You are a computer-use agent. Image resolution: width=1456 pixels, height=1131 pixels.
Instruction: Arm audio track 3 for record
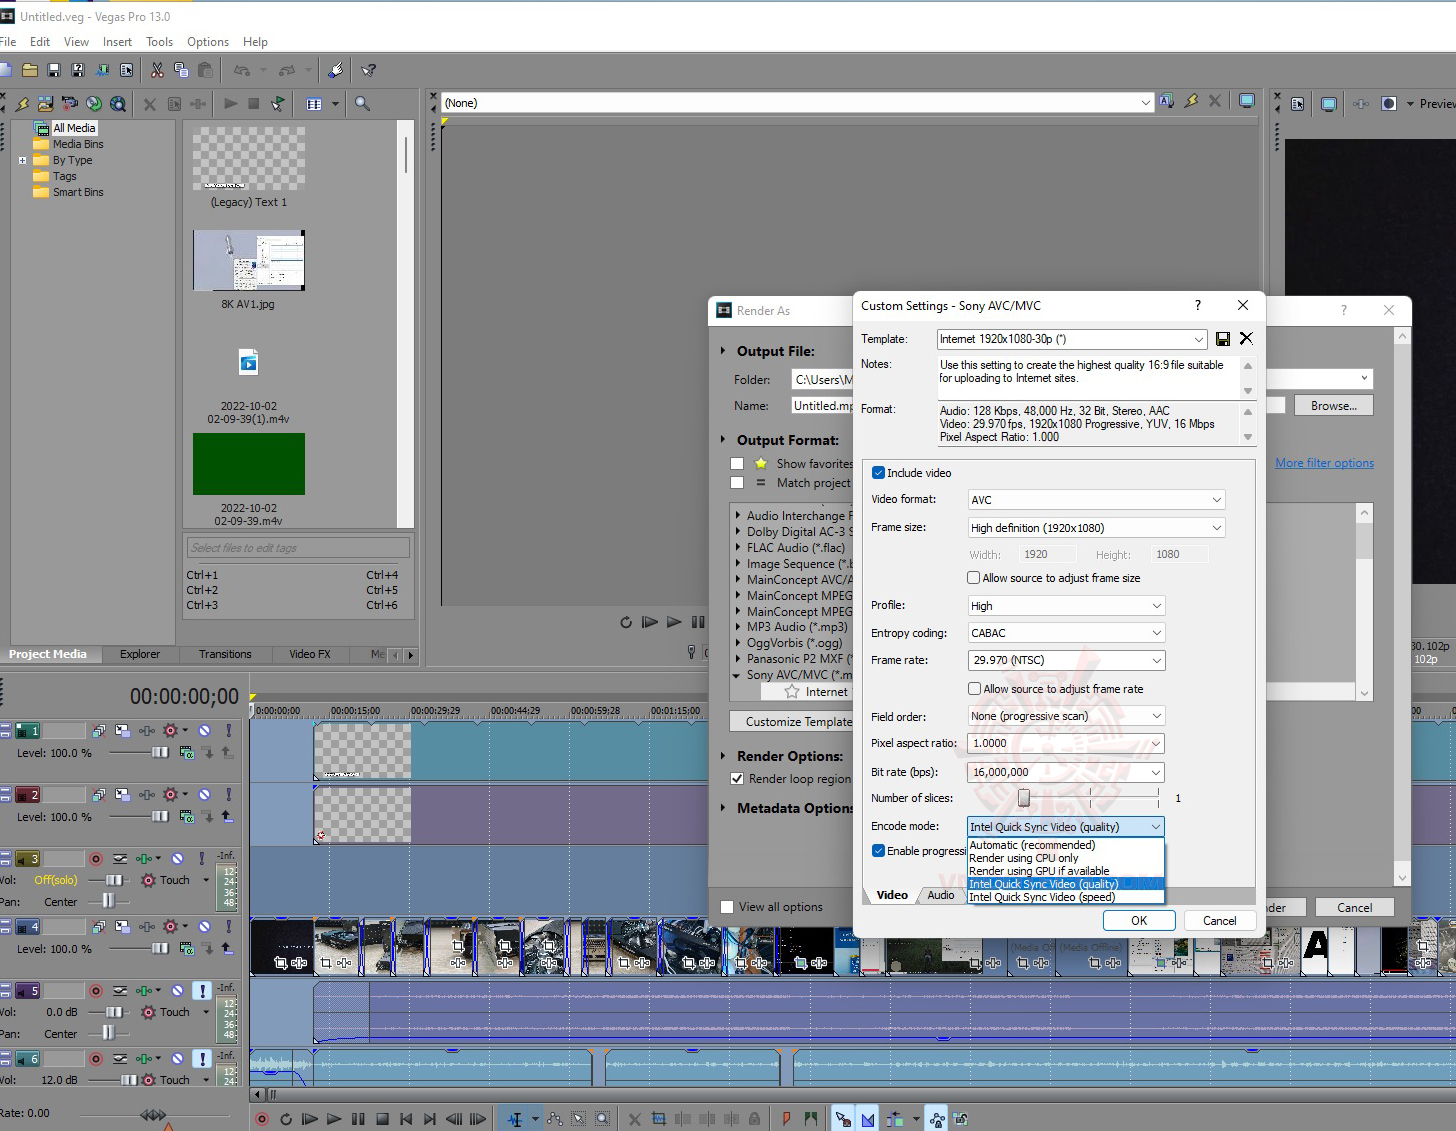[96, 859]
